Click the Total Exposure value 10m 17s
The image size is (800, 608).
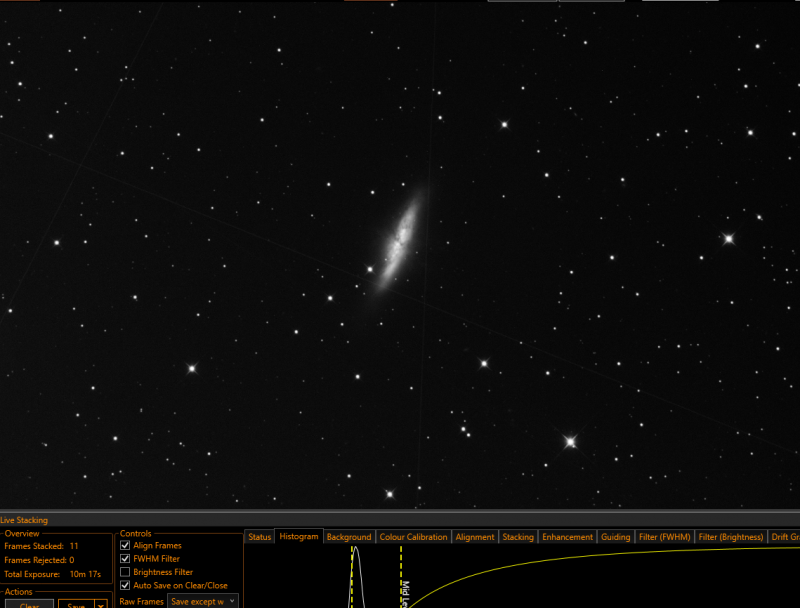tap(85, 574)
